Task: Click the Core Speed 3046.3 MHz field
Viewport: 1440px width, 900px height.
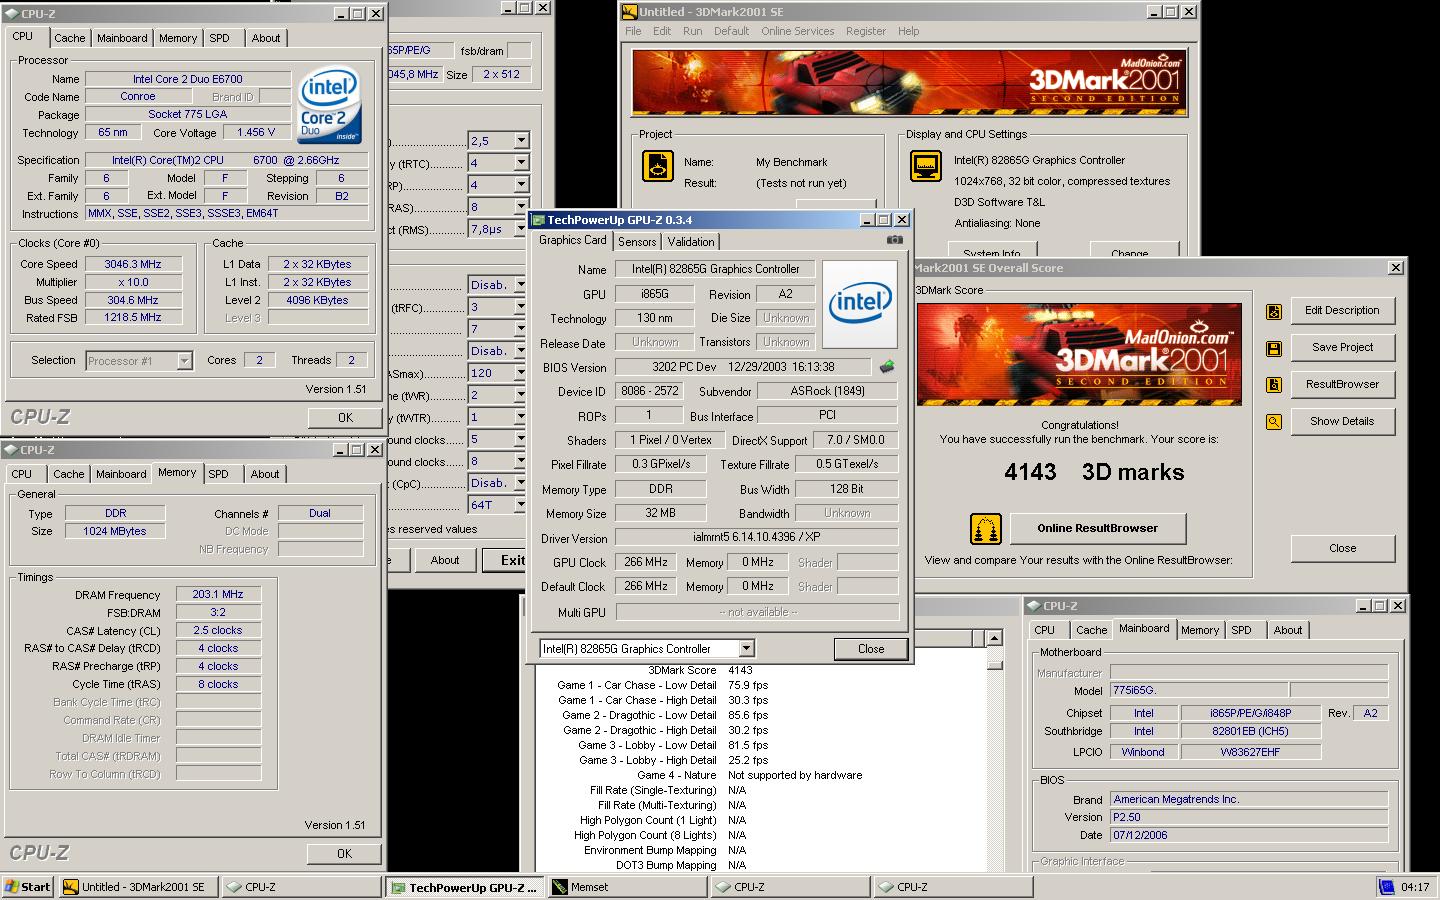Action: [x=133, y=264]
